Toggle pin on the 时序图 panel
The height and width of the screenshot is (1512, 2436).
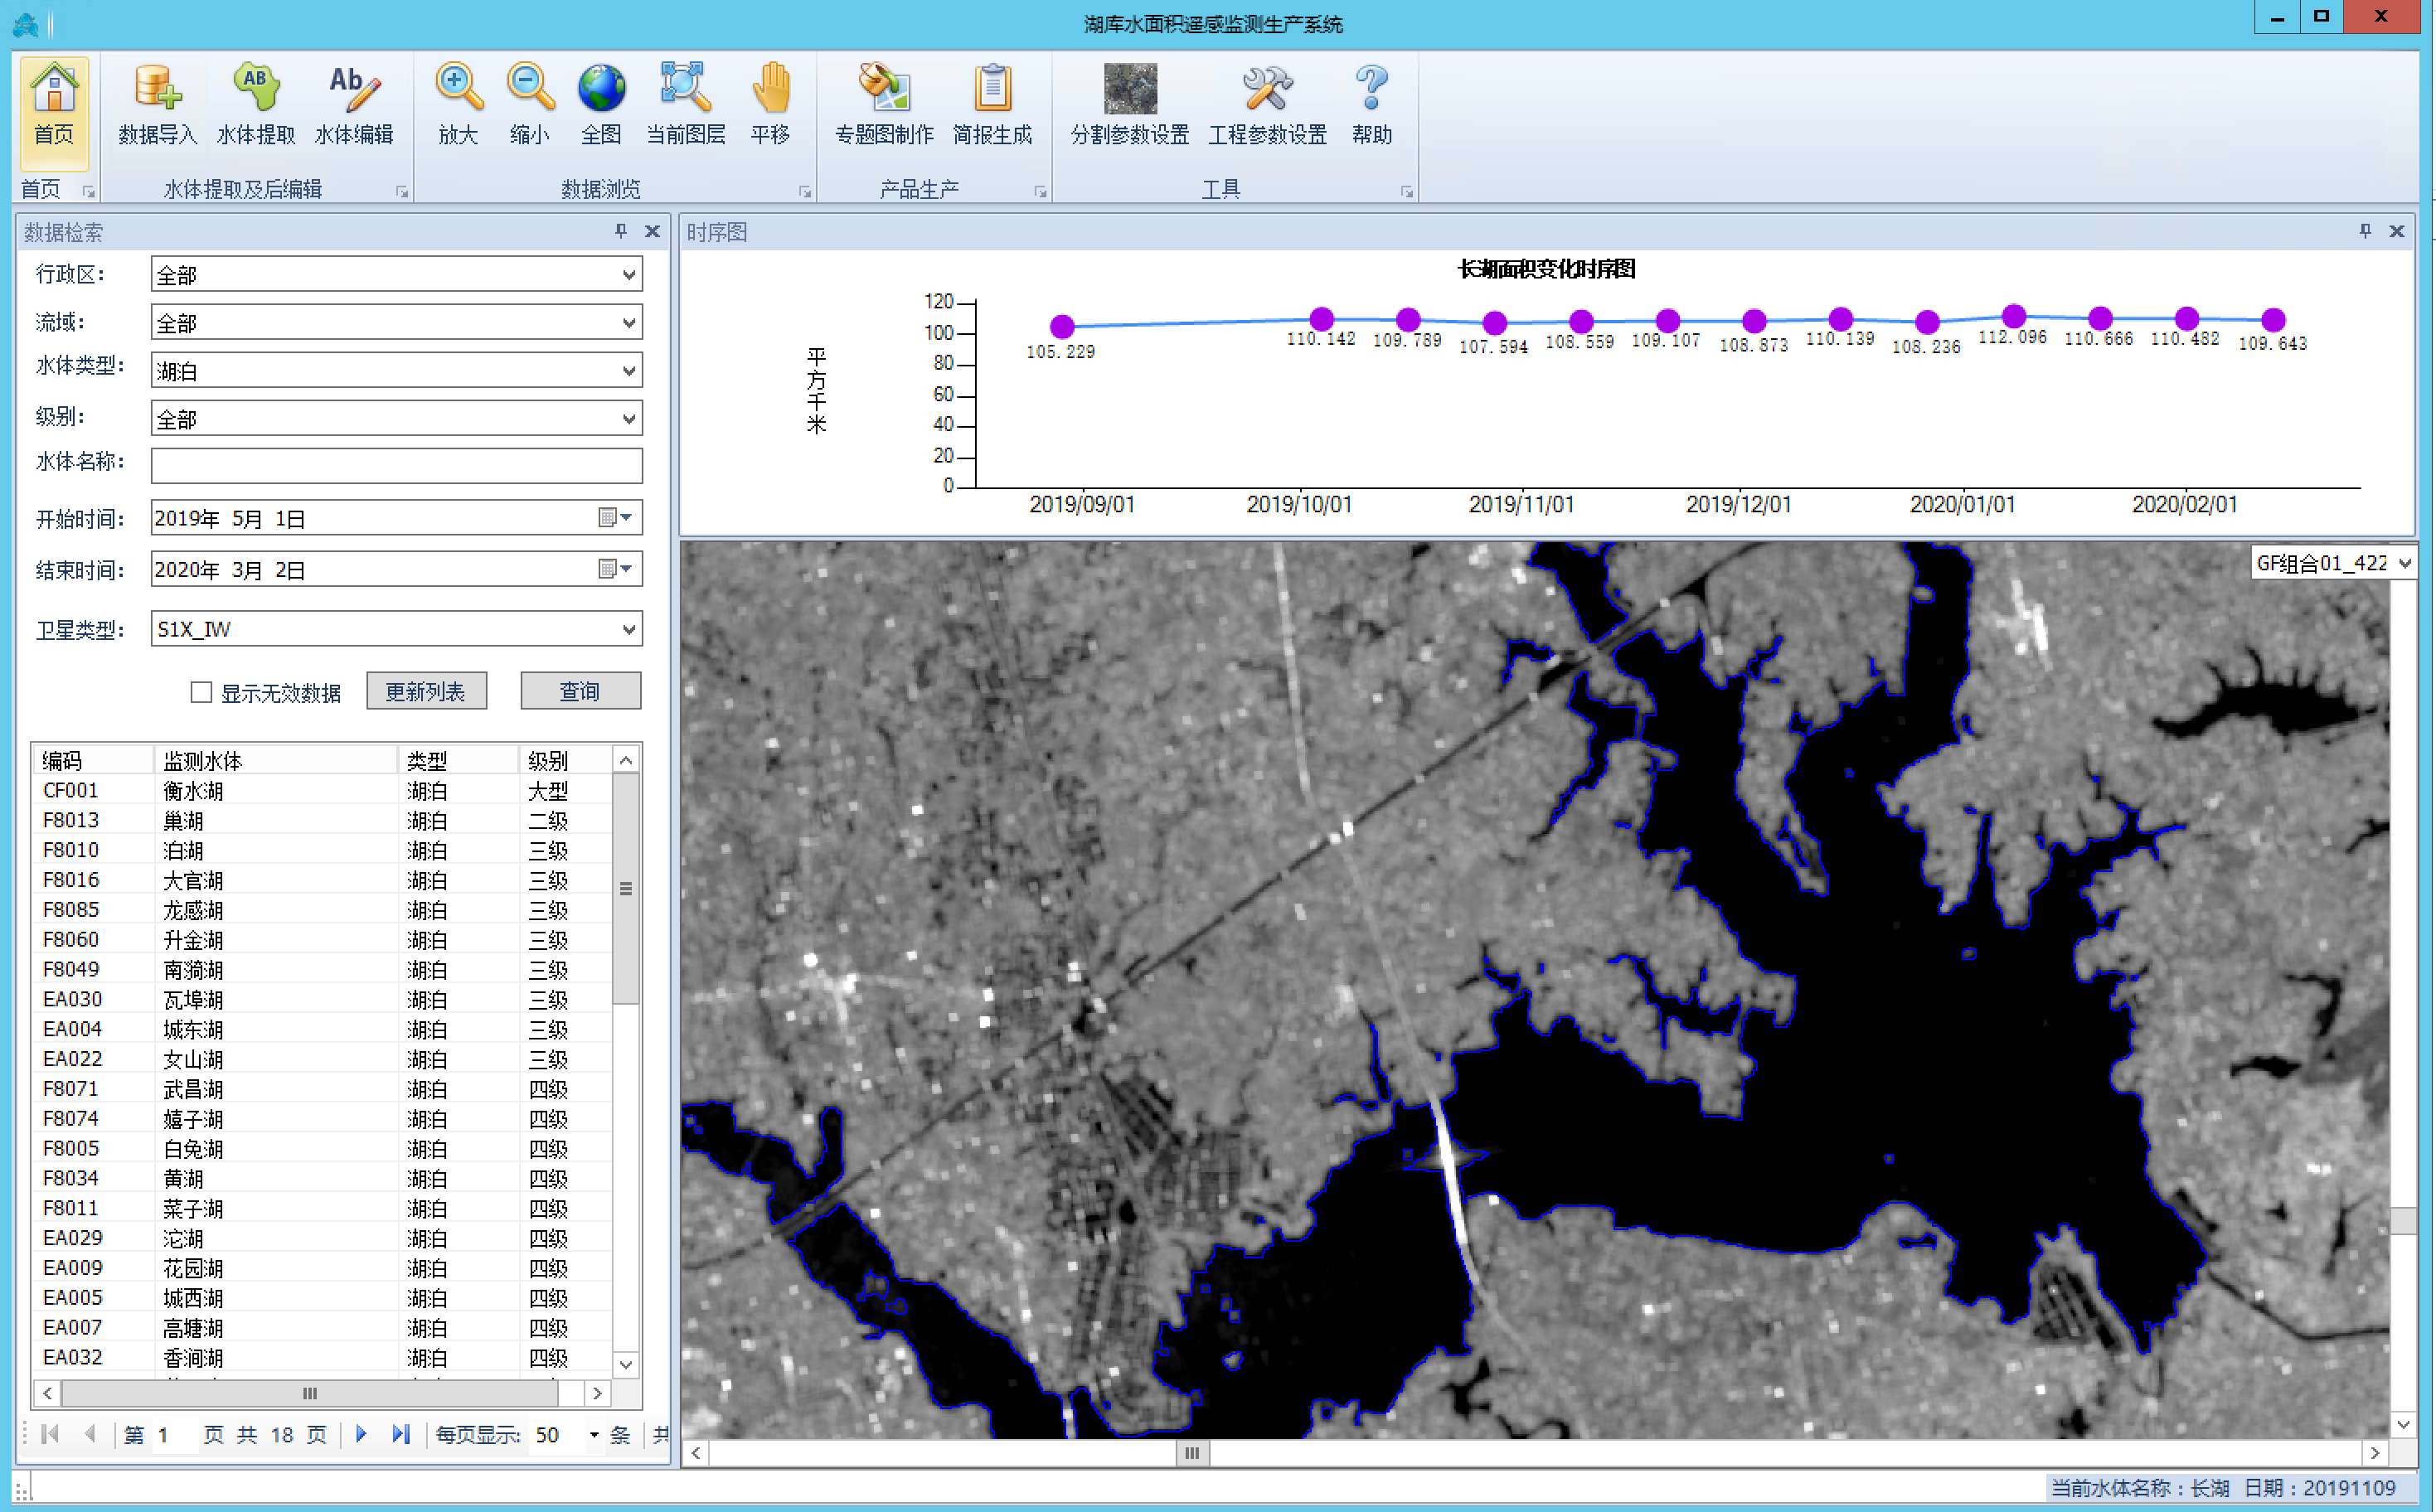coord(2365,231)
